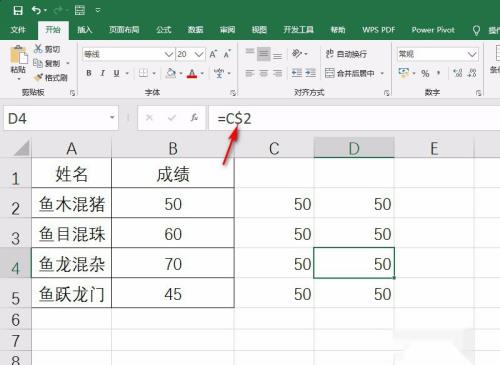This screenshot has width=500, height=365.
Task: Apply accounting number format icon
Action: (404, 72)
